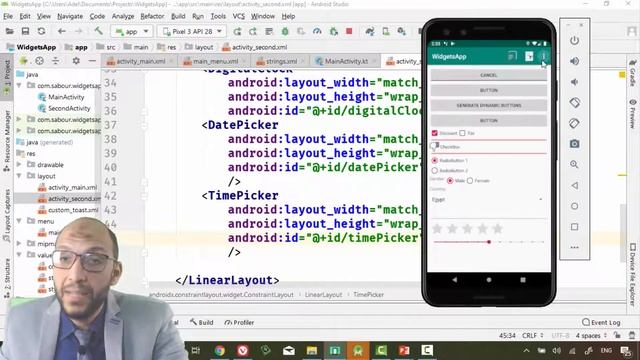
Task: Hide the Project panel with minus icon
Action: click(92, 61)
